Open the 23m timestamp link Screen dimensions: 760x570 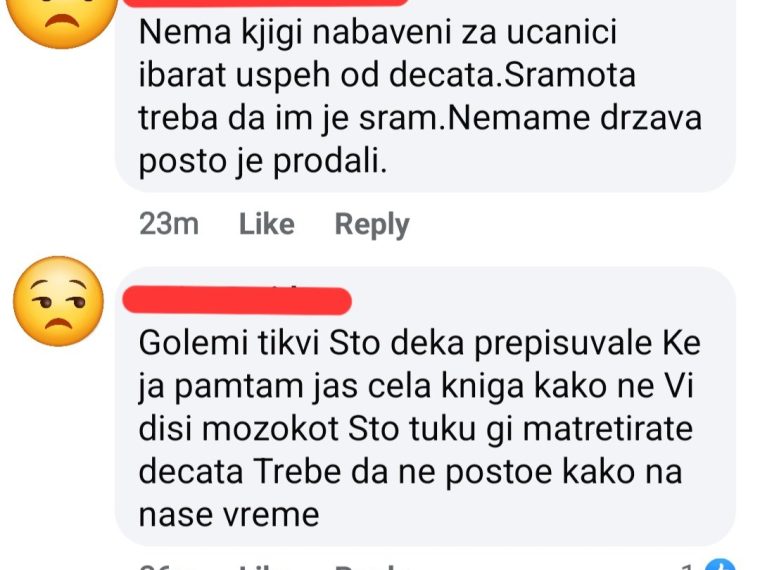(x=169, y=224)
